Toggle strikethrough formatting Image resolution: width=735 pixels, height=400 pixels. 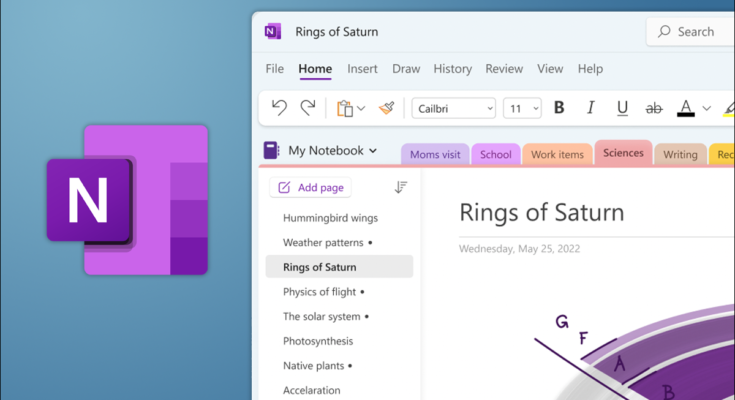click(x=654, y=108)
